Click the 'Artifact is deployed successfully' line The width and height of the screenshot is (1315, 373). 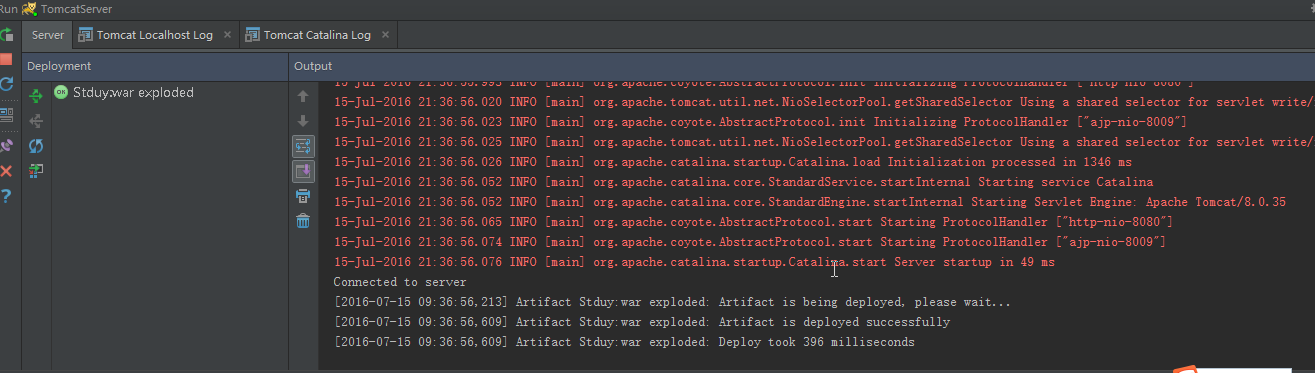pos(641,322)
